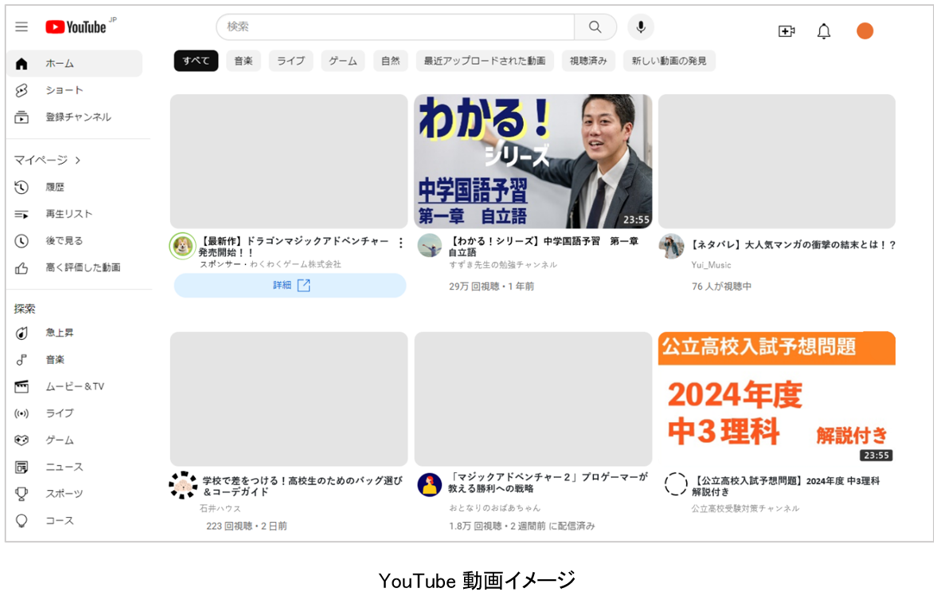This screenshot has width=937, height=595.
Task: Click the すずき先生の勉強チャンネル channel name
Action: tap(503, 265)
